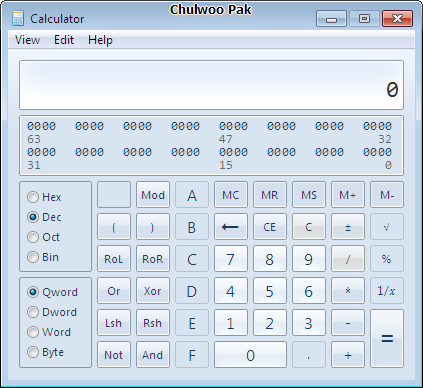The width and height of the screenshot is (423, 388).
Task: Click the digit 9 button
Action: tap(309, 259)
